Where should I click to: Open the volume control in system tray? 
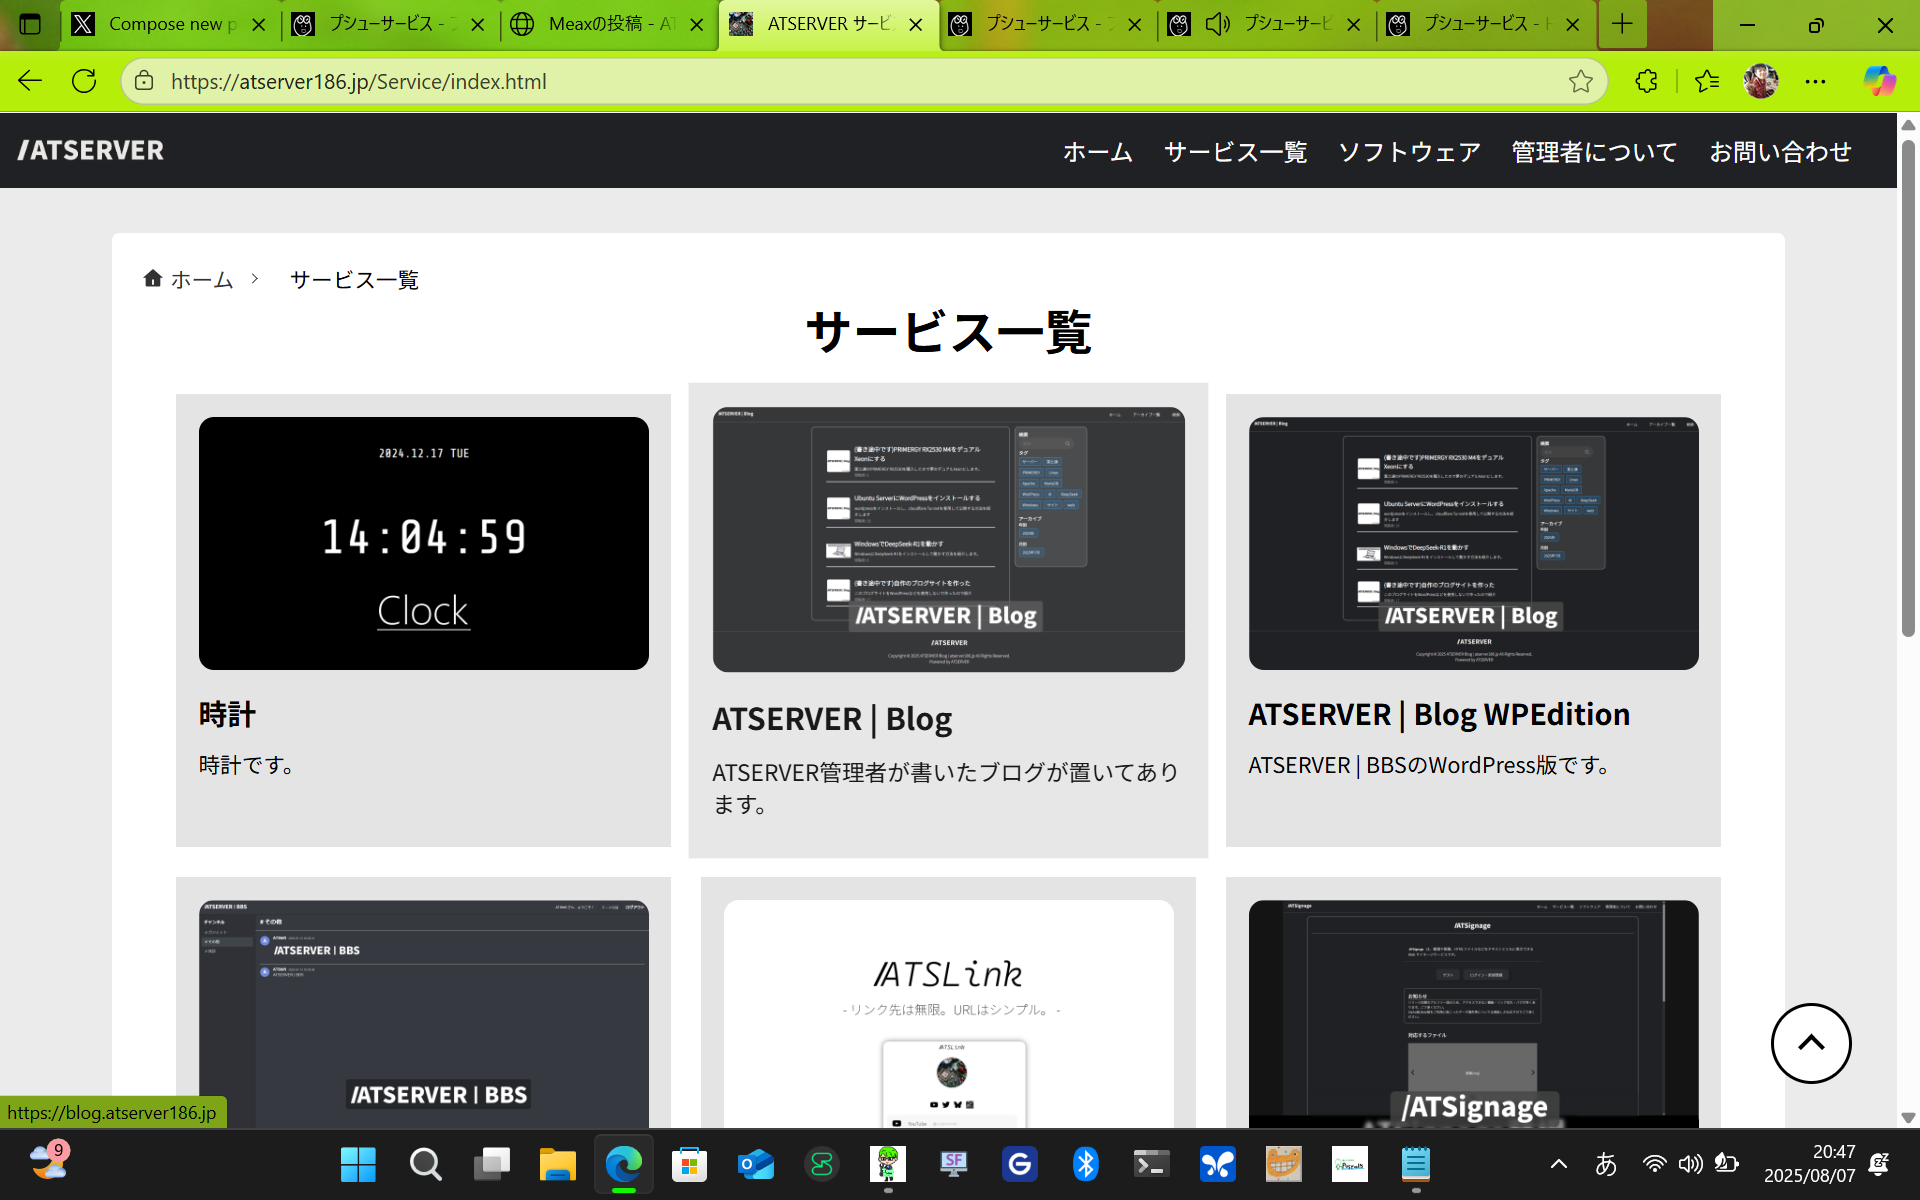tap(1690, 1164)
